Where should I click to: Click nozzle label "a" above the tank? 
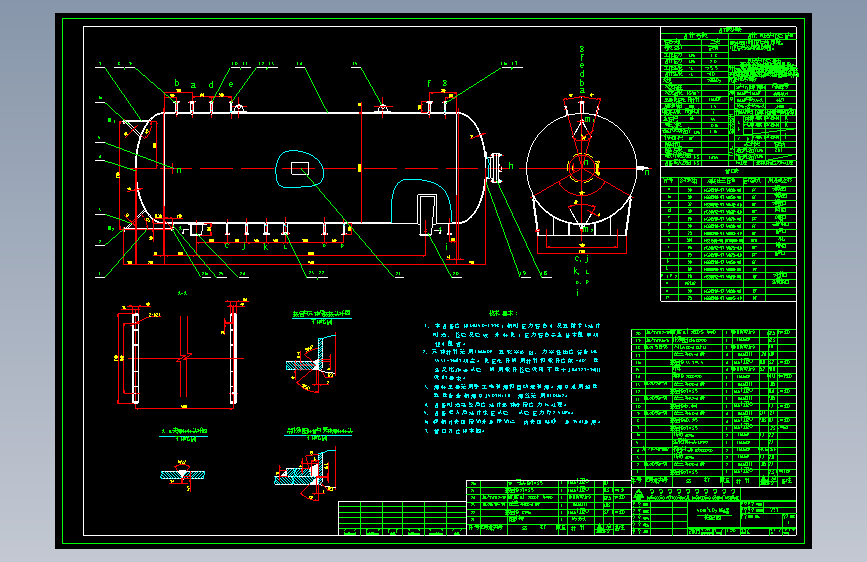(x=193, y=85)
